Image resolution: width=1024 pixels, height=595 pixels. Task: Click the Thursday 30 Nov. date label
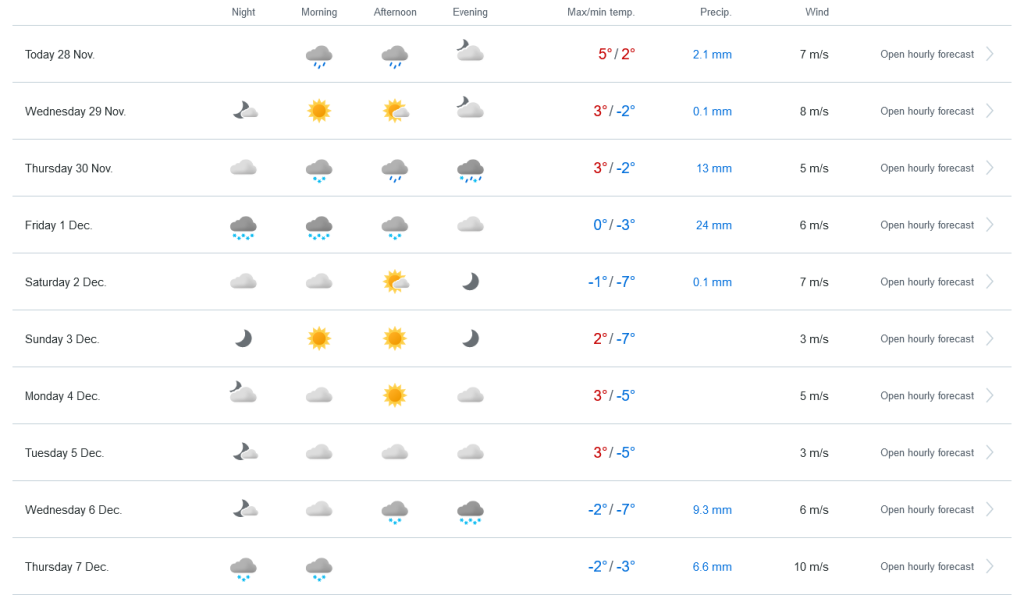[x=69, y=168]
